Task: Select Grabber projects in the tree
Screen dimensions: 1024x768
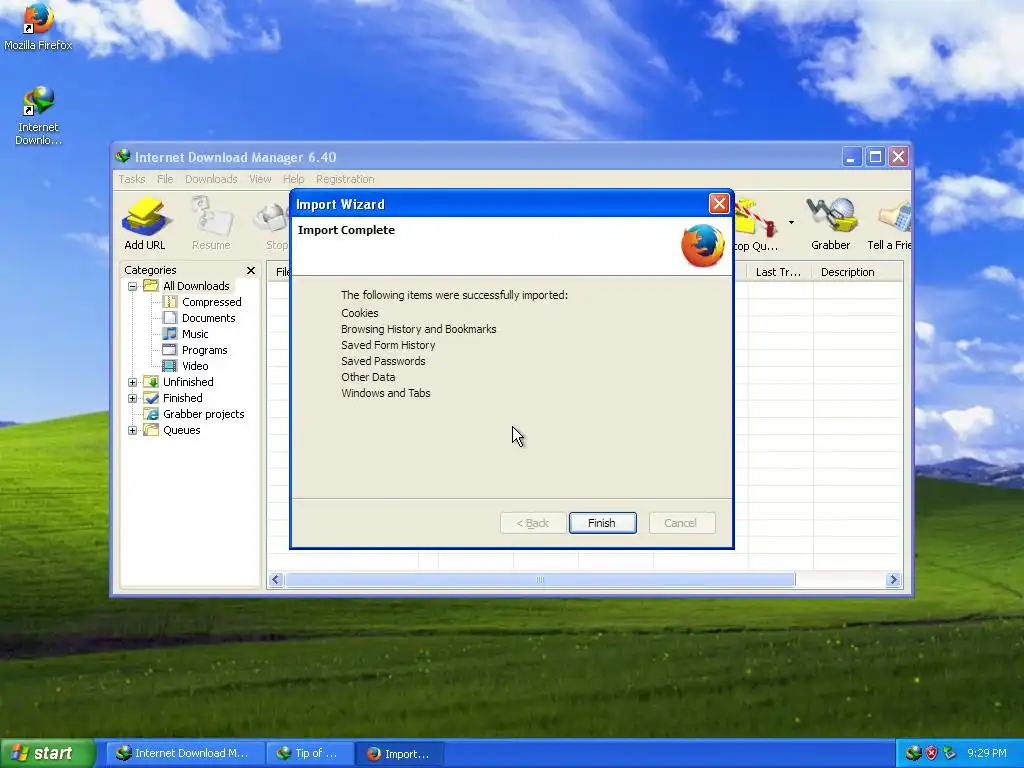Action: [x=204, y=414]
